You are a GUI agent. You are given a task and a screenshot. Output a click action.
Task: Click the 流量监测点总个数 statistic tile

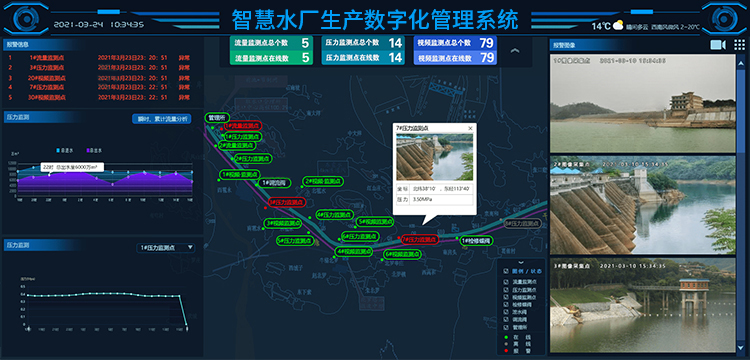271,43
